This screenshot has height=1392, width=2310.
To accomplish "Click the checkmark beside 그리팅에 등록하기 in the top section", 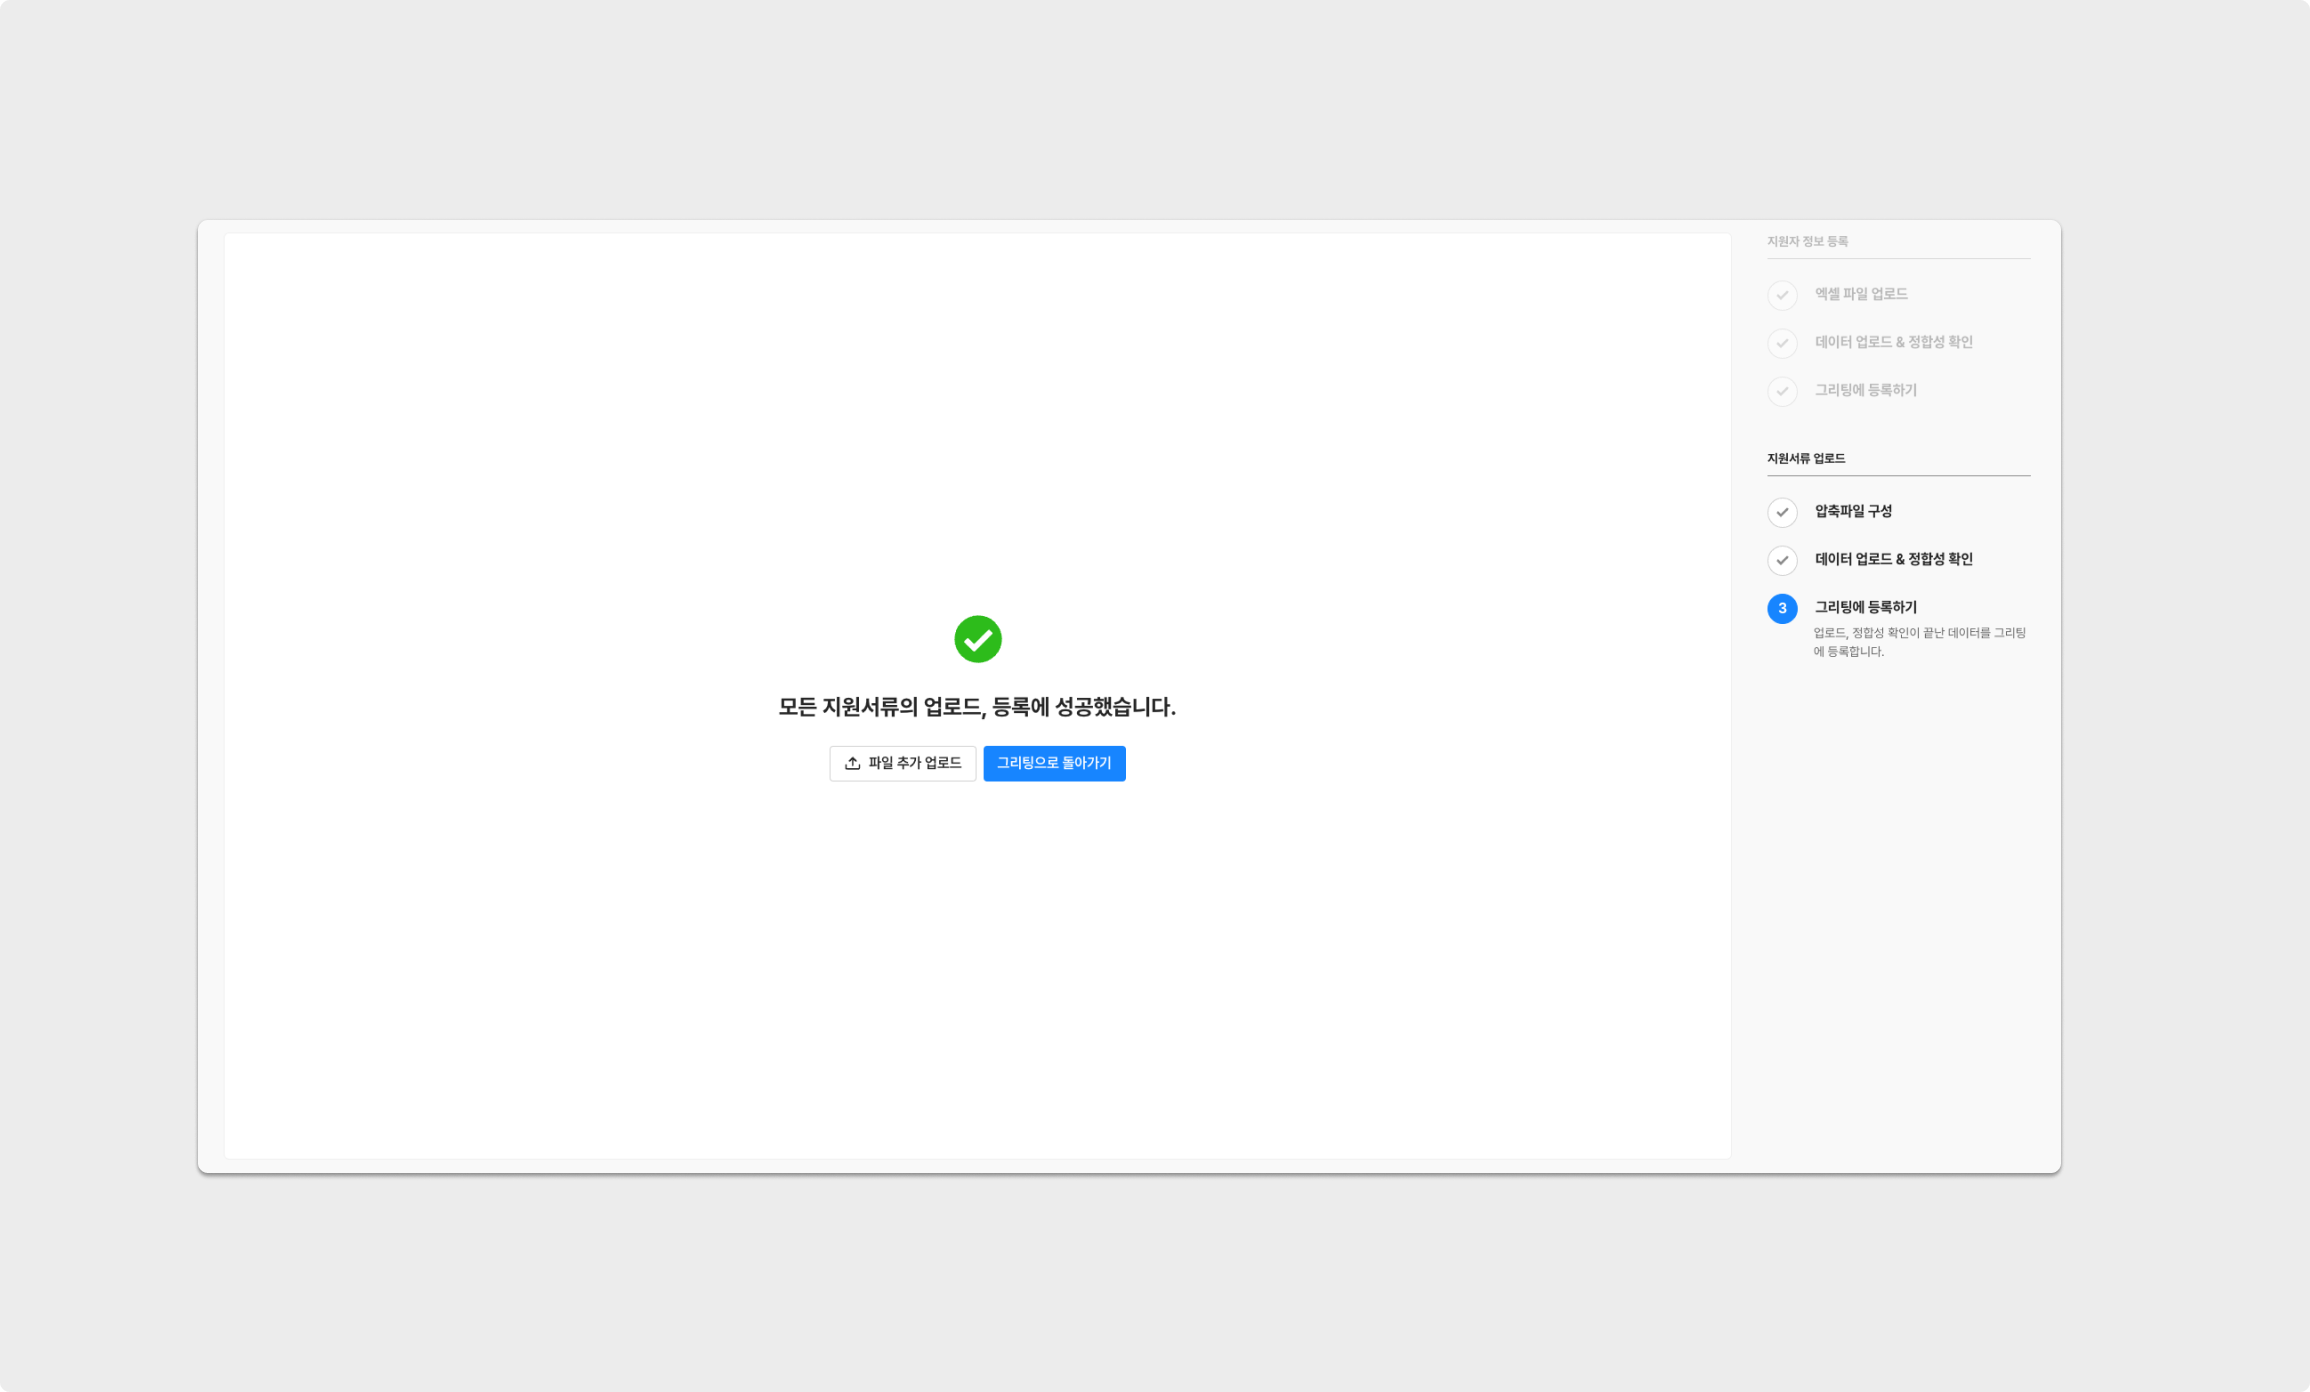I will pos(1781,391).
